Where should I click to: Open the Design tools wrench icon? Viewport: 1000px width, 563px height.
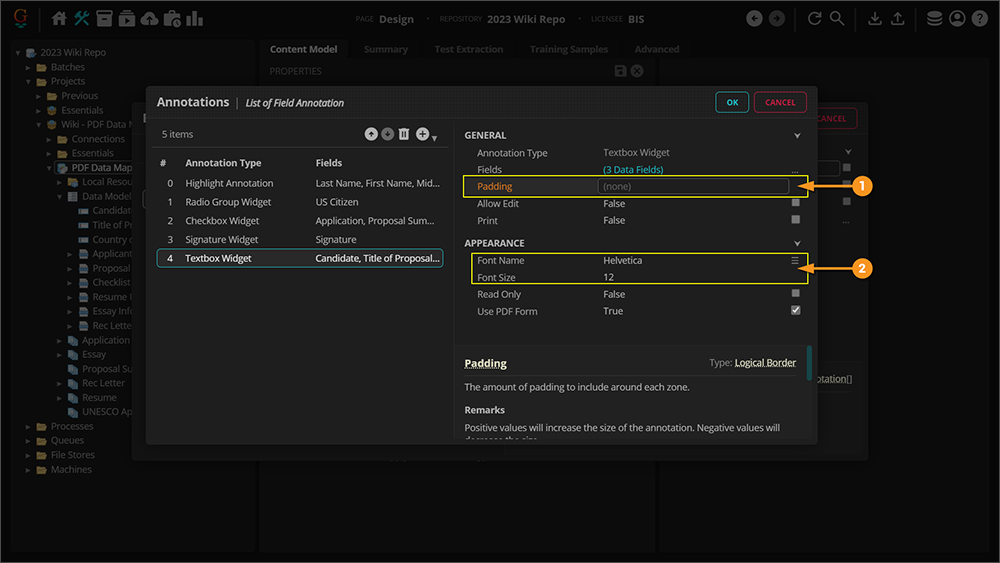tap(82, 19)
